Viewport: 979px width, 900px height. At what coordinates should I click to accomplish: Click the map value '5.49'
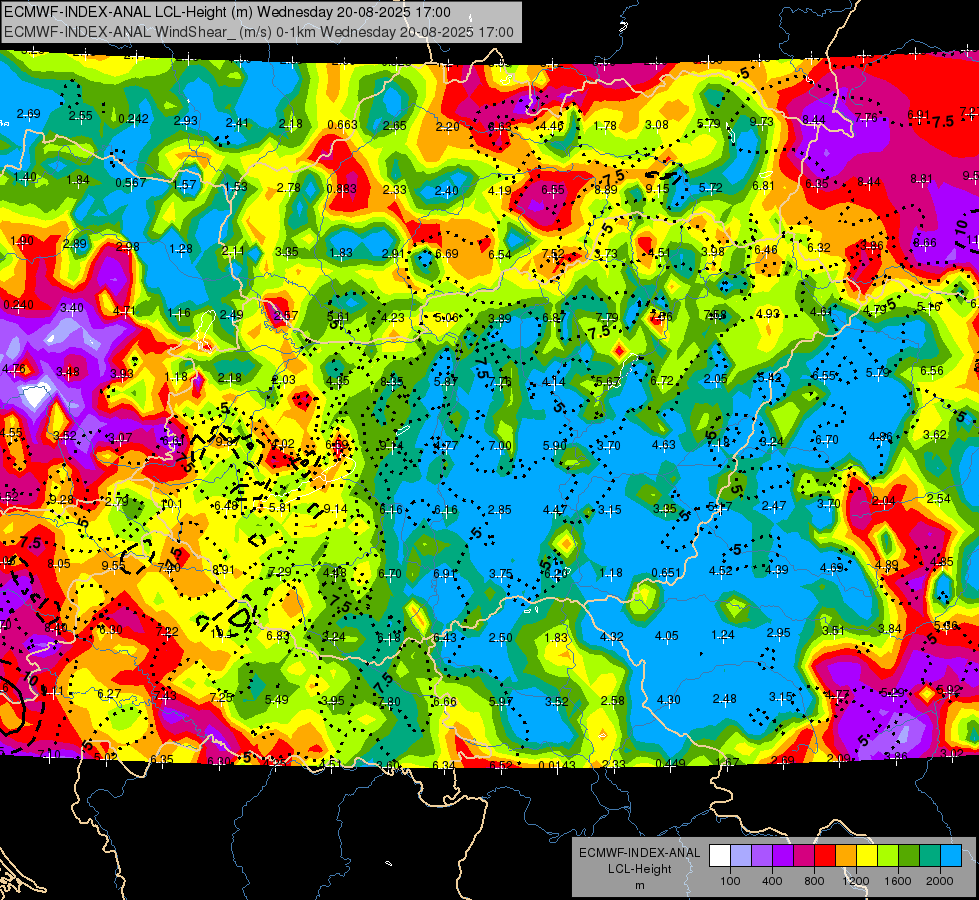(277, 700)
